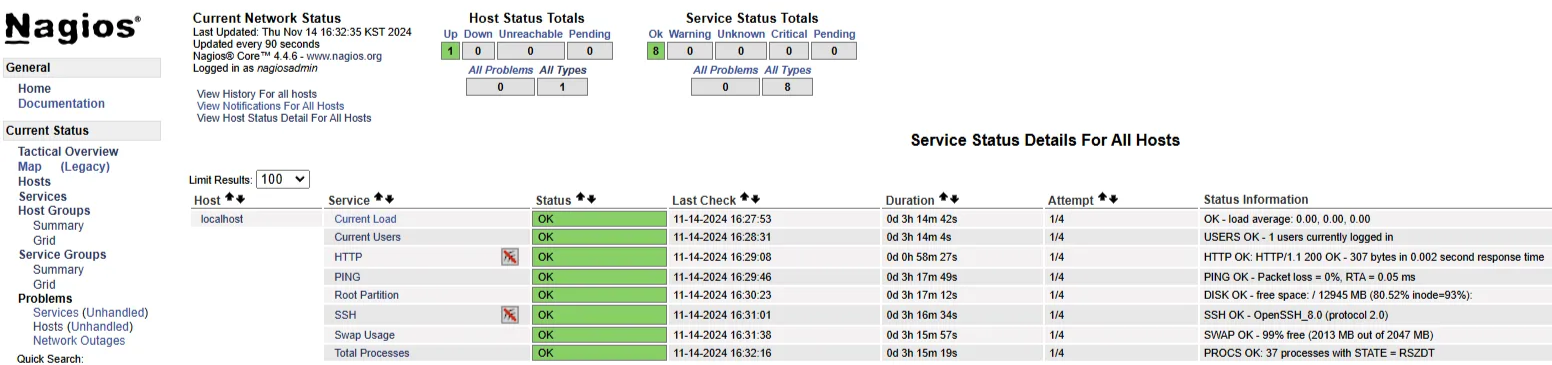Visit the www.nagios.org link

[x=344, y=57]
